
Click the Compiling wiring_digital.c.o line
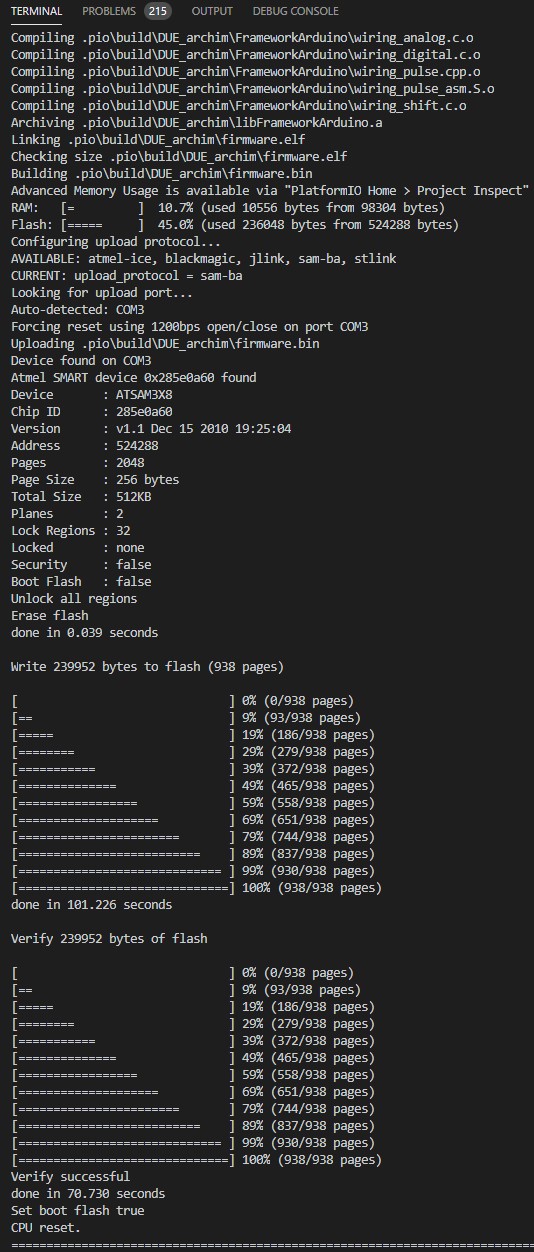tap(245, 55)
